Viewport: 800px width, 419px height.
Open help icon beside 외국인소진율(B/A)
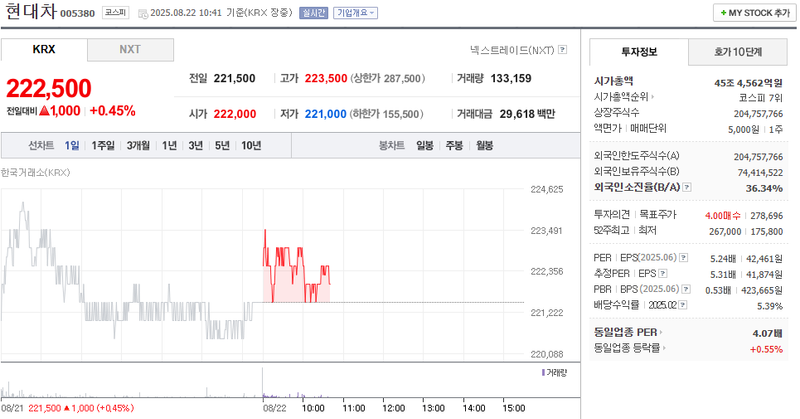(x=687, y=187)
